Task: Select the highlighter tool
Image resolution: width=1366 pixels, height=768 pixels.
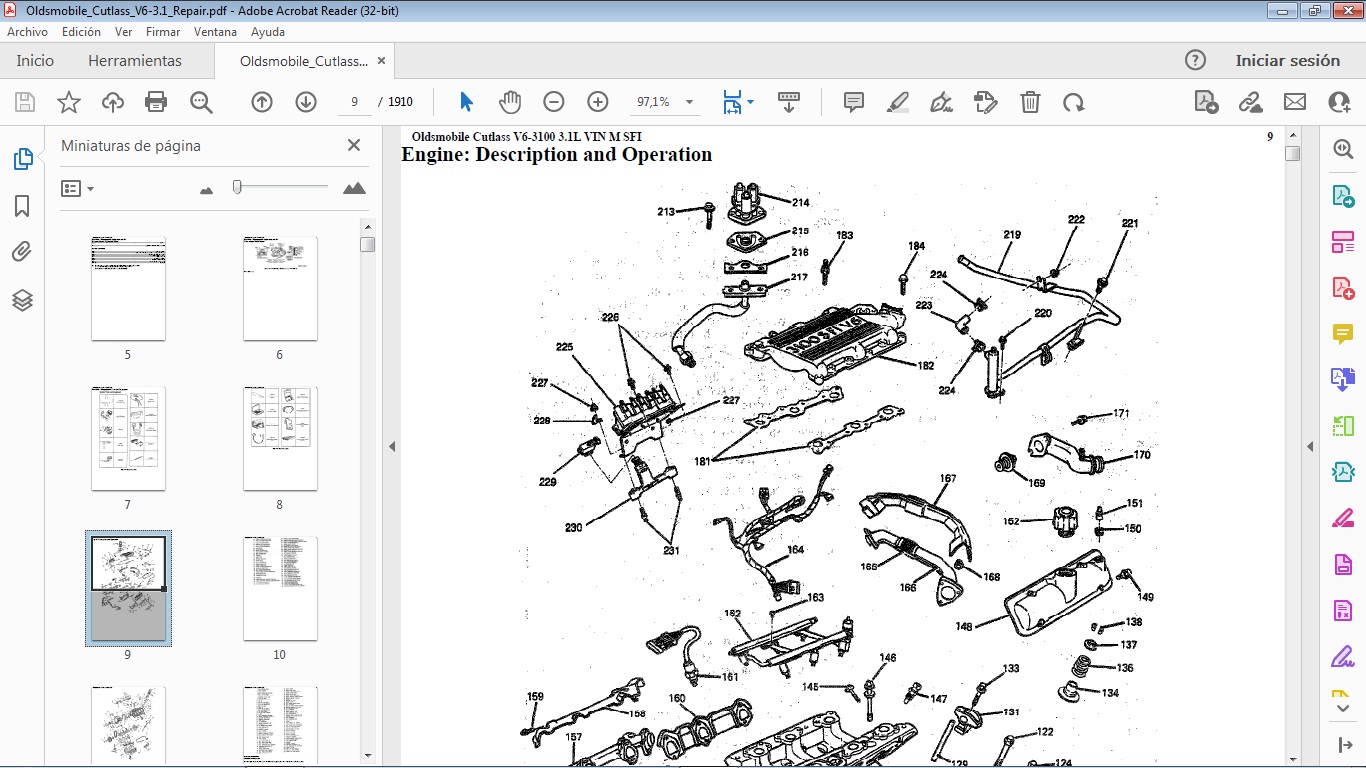Action: pyautogui.click(x=898, y=102)
